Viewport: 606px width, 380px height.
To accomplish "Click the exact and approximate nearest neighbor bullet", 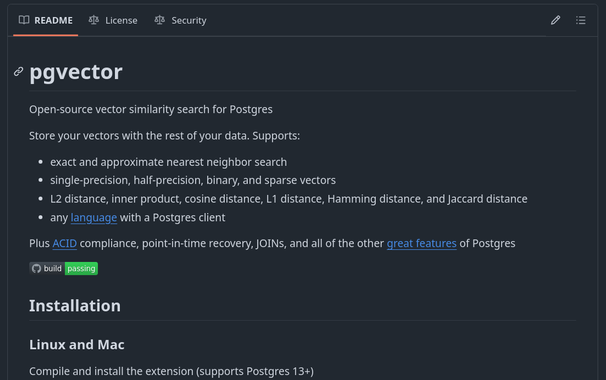I will (169, 162).
